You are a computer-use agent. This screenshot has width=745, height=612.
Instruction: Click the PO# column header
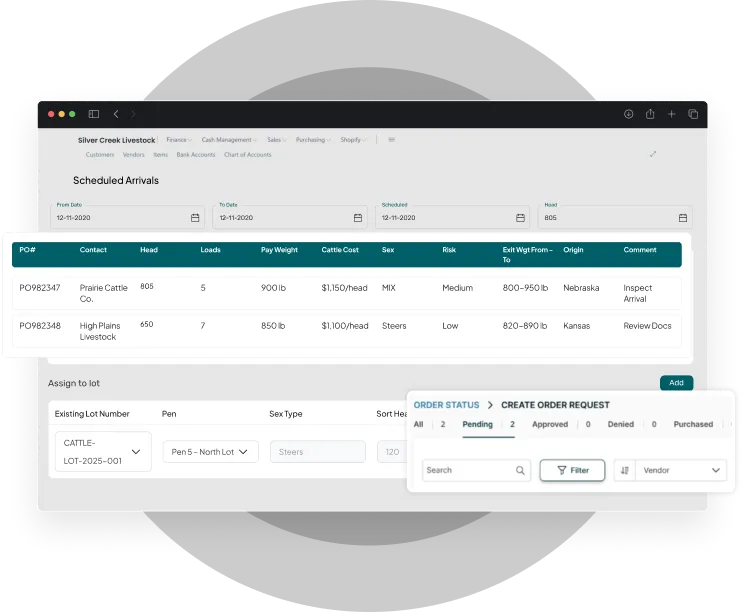[27, 250]
